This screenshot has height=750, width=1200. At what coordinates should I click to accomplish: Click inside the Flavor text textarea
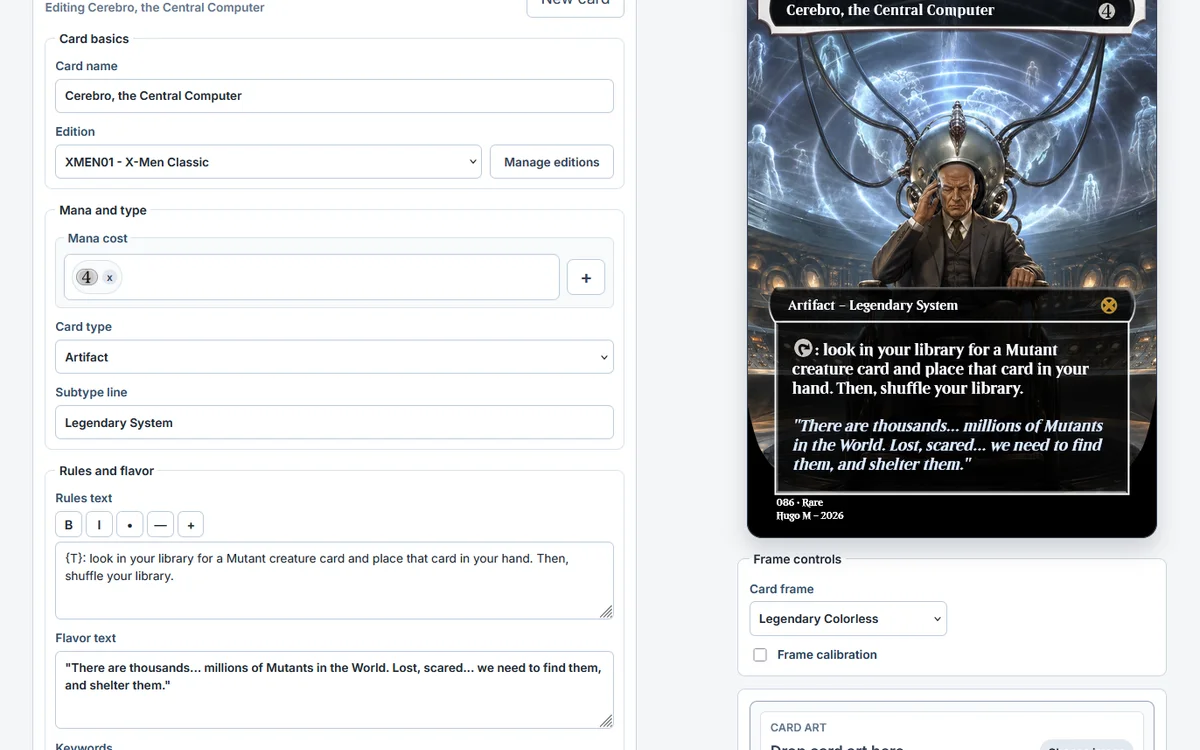[x=334, y=690]
